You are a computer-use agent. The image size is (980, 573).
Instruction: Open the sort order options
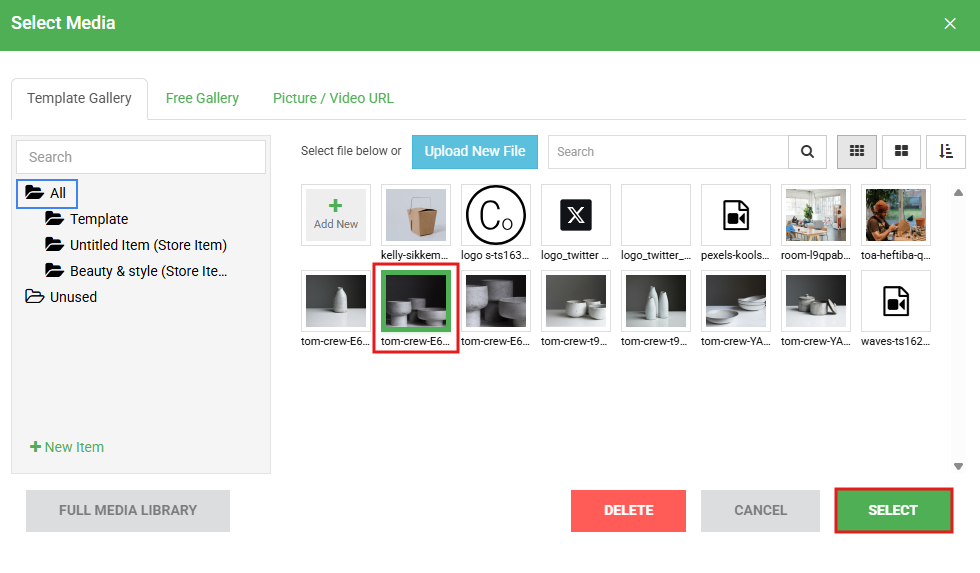[945, 151]
